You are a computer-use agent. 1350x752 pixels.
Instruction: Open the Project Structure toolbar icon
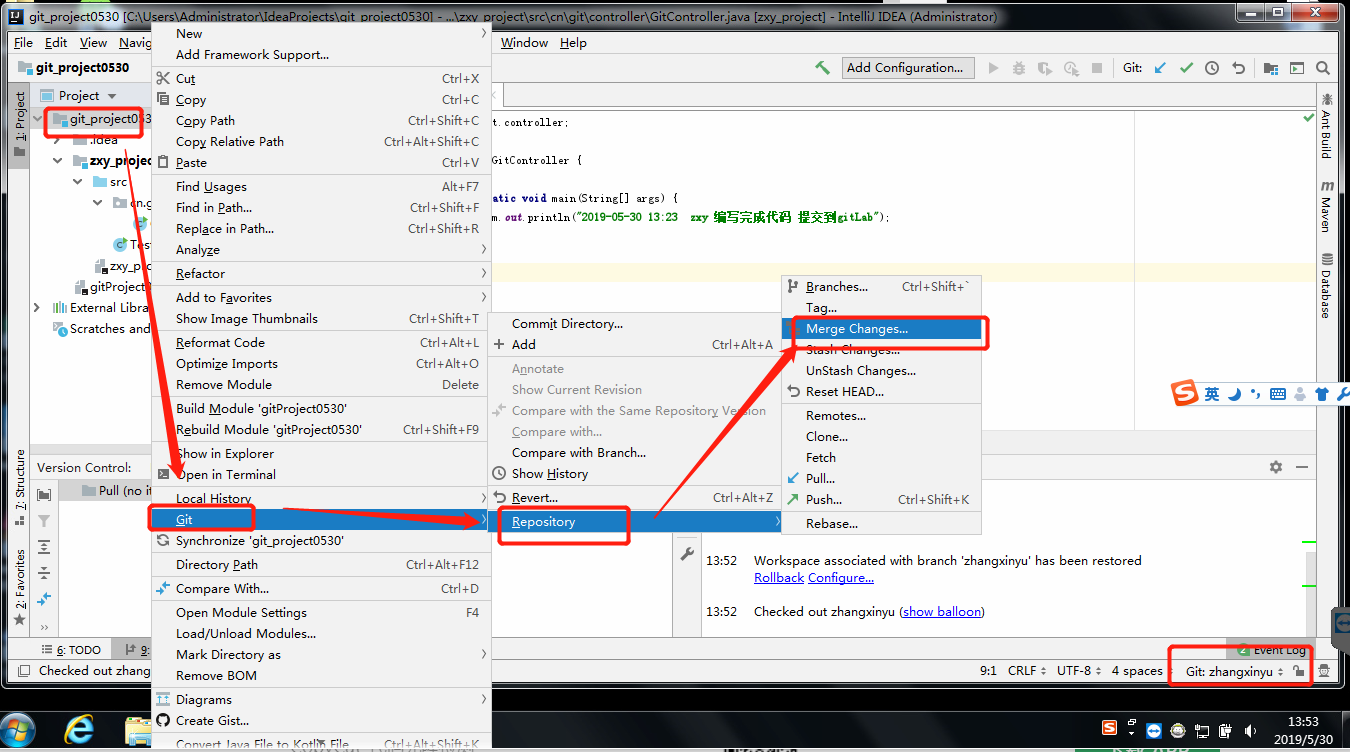click(x=1270, y=68)
